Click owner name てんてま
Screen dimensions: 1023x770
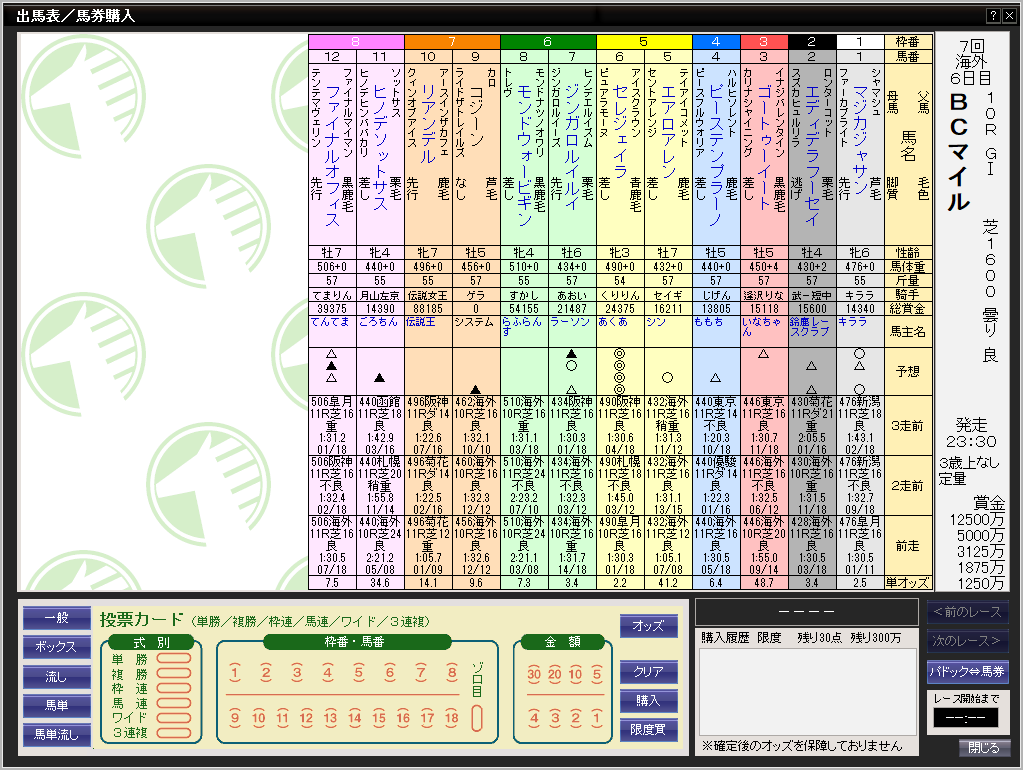329,322
